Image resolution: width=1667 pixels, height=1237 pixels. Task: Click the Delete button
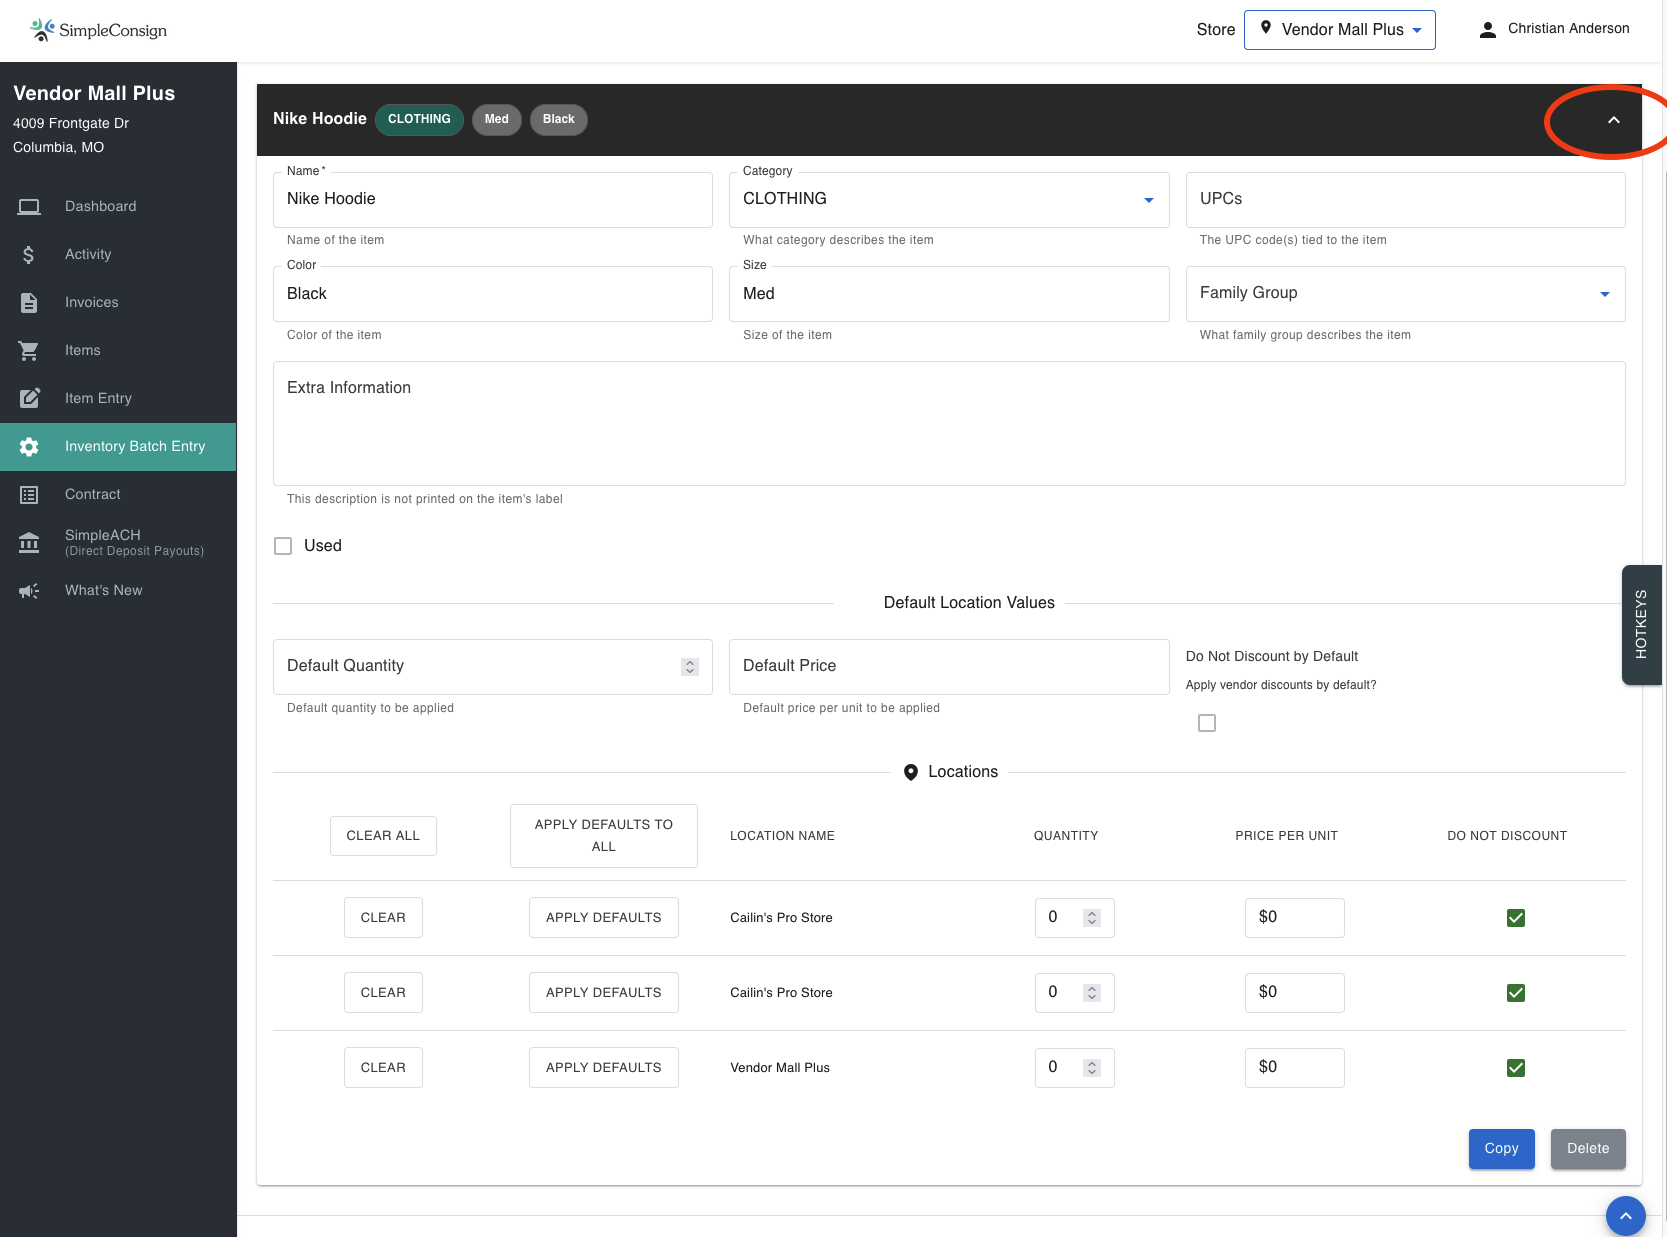[1588, 1149]
